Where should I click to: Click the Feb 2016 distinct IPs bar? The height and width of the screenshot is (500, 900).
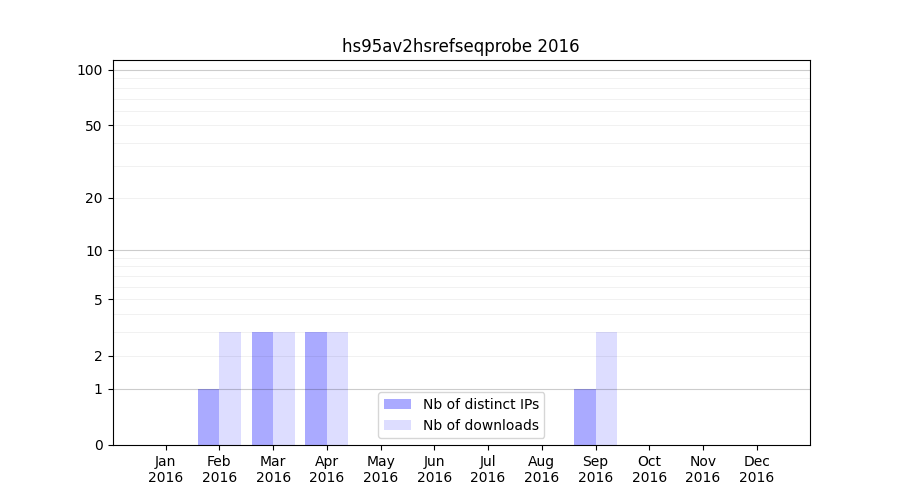tap(208, 417)
